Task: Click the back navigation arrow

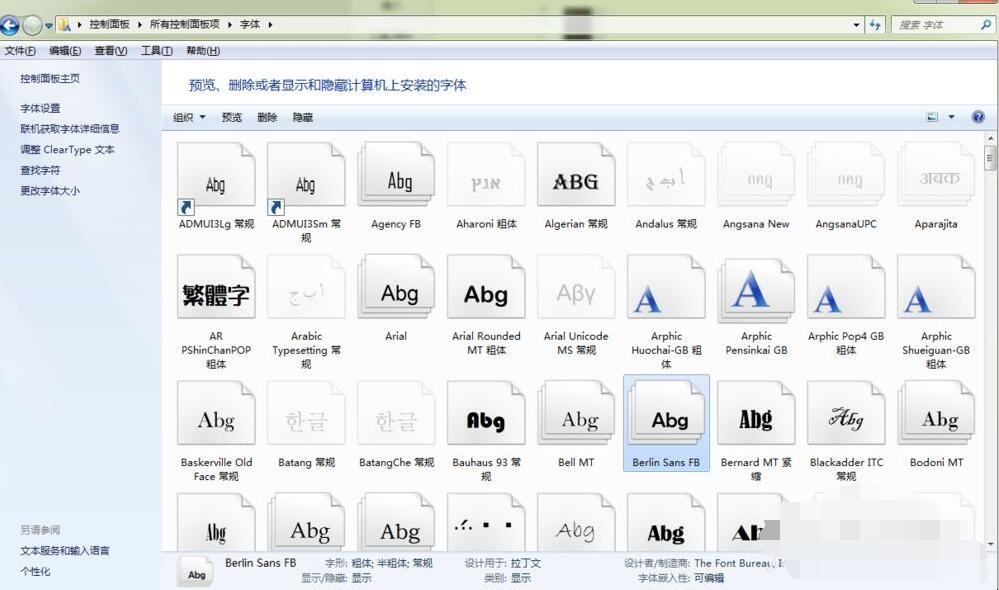Action: click(10, 25)
